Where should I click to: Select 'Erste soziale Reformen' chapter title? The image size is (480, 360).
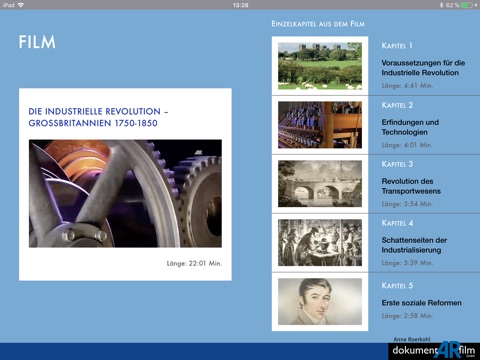(x=421, y=303)
